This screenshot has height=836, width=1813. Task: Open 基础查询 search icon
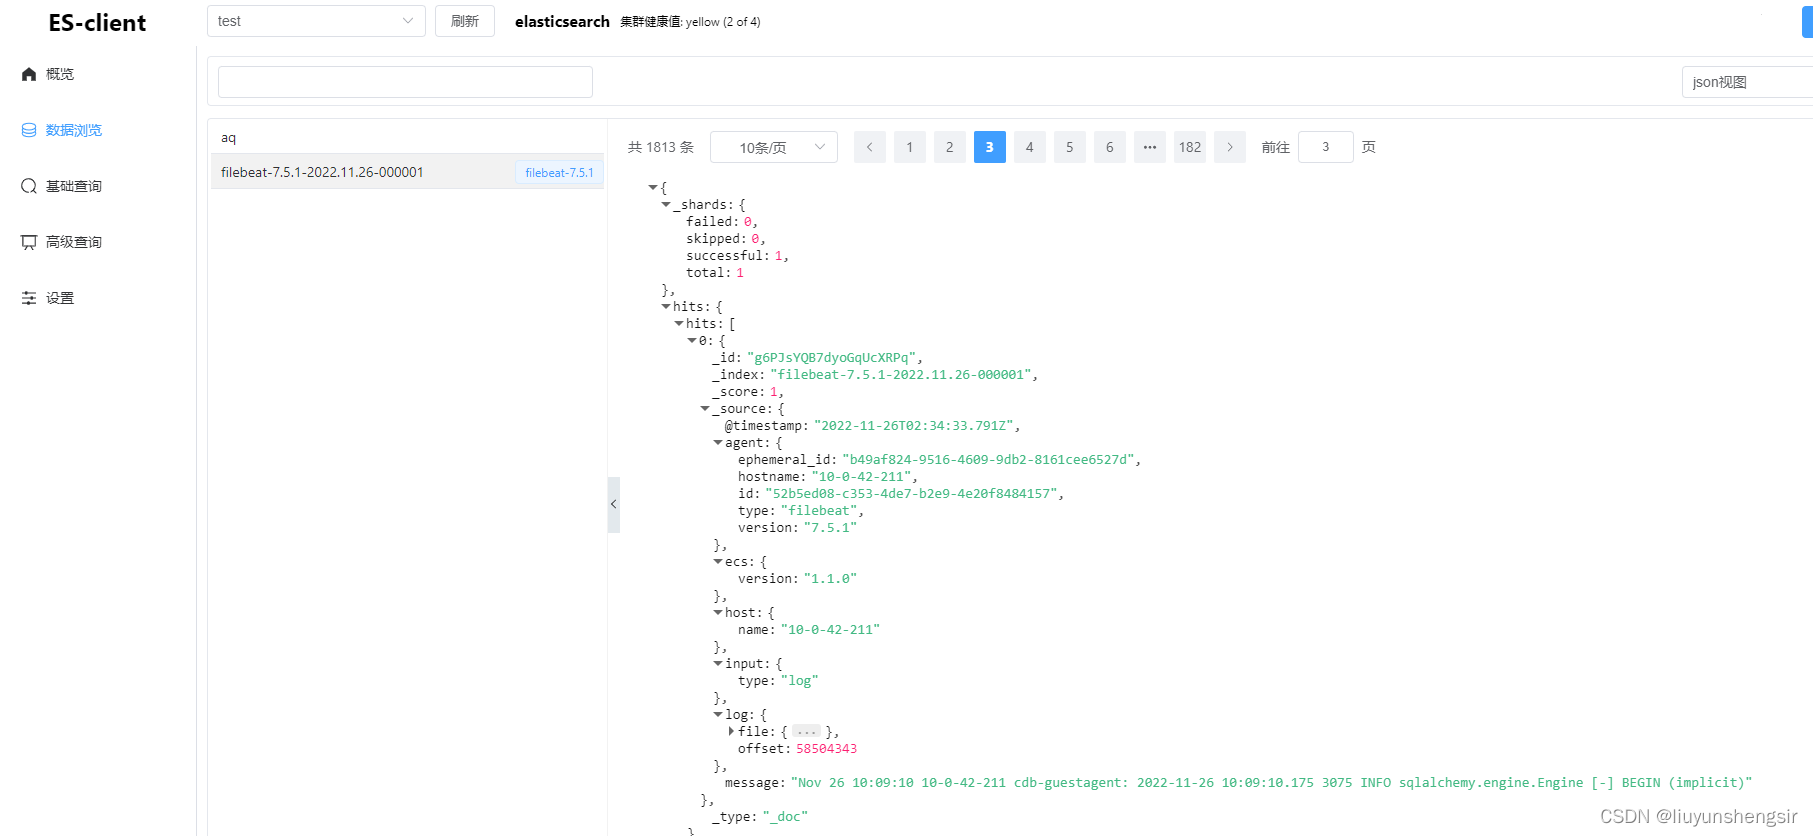(29, 186)
